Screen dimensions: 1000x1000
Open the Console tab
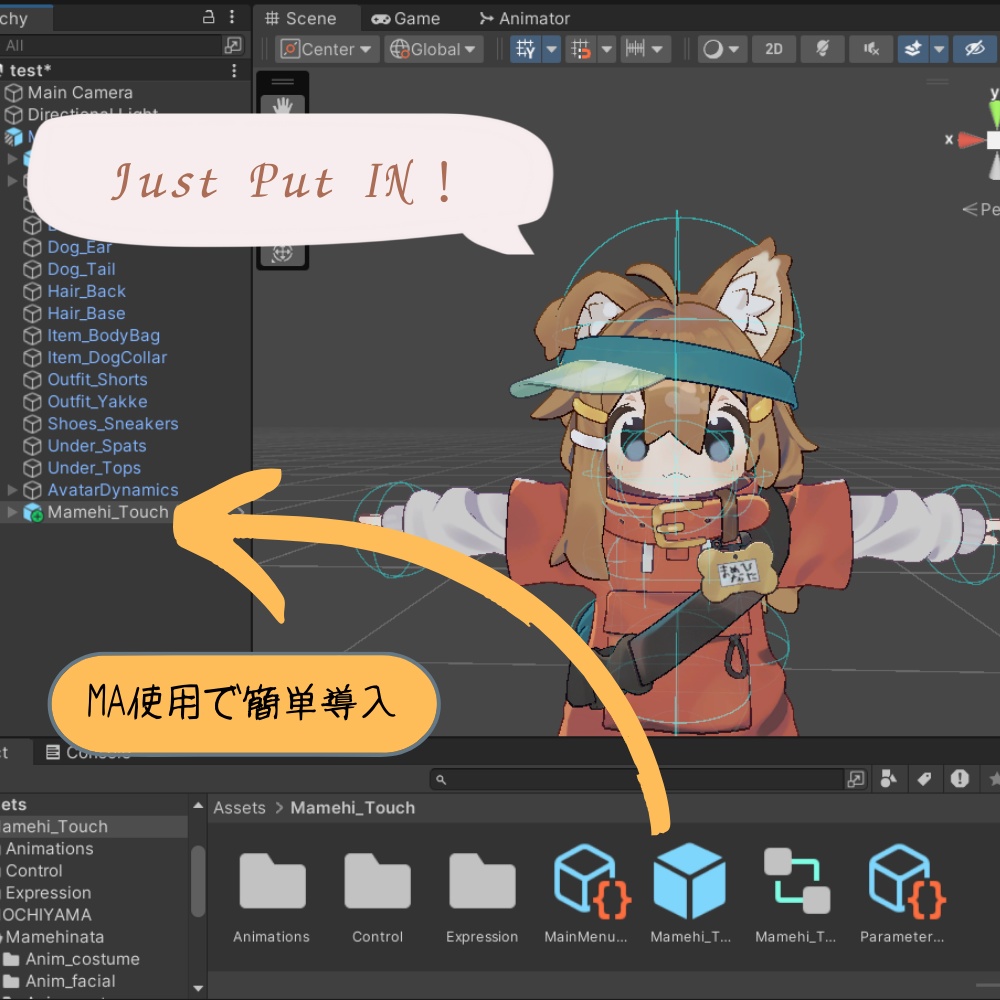pyautogui.click(x=88, y=753)
